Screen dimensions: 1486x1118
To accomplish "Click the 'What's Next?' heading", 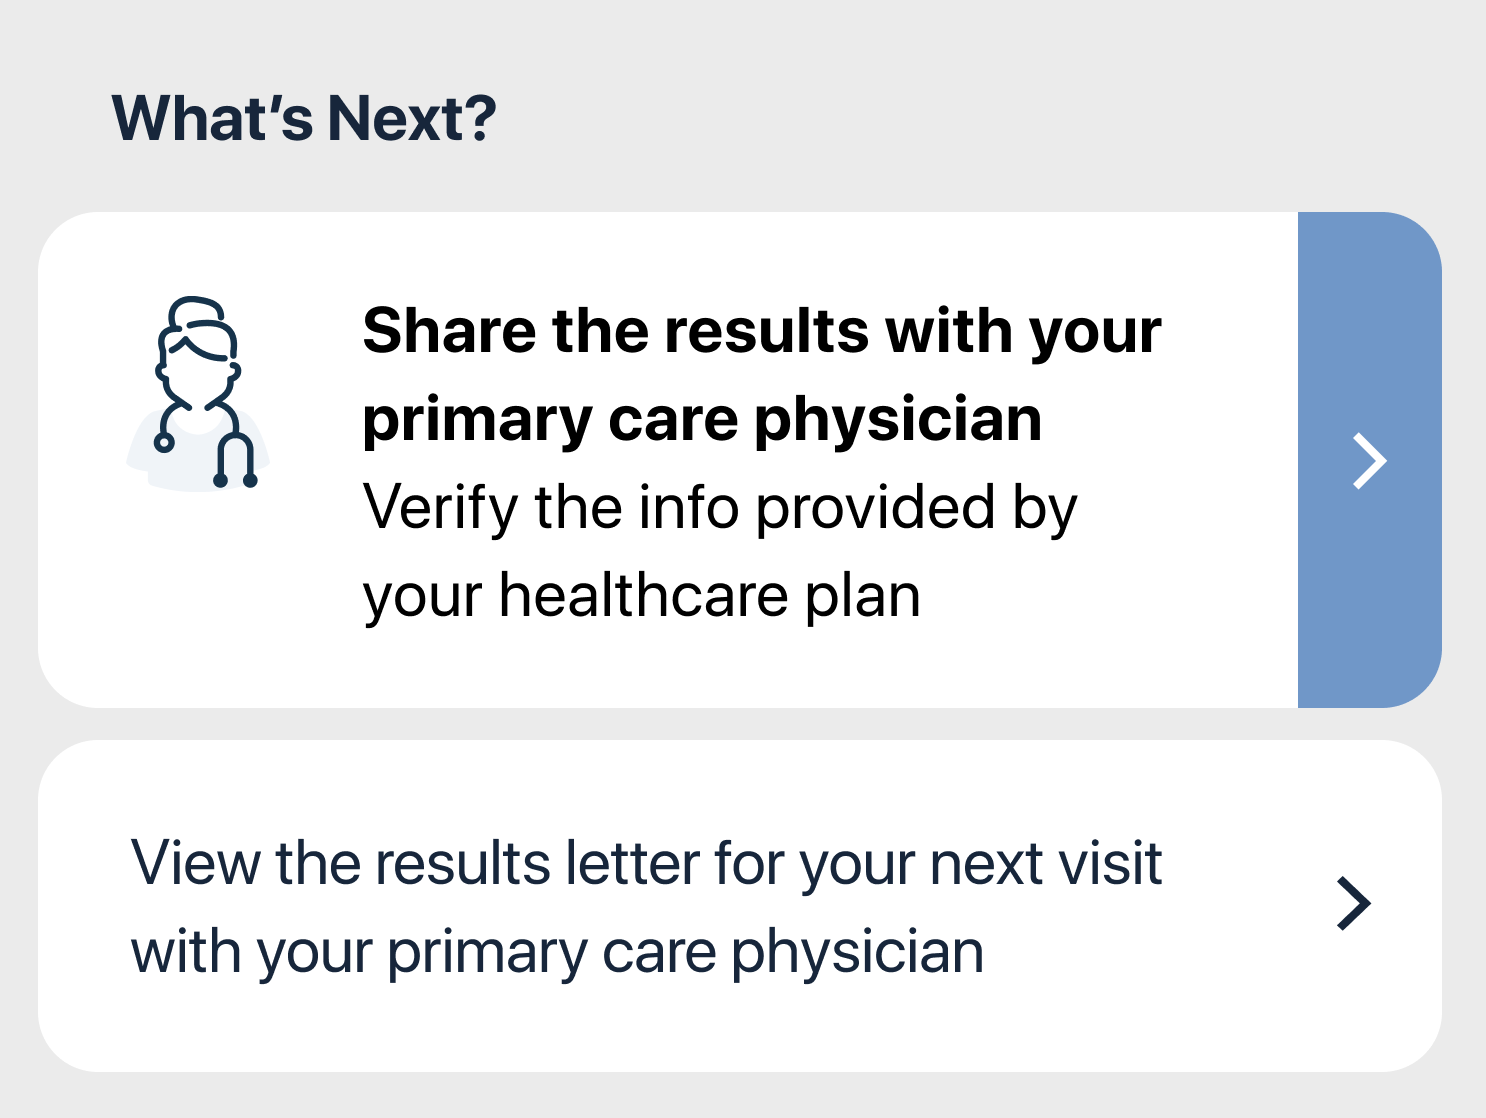I will coord(304,119).
